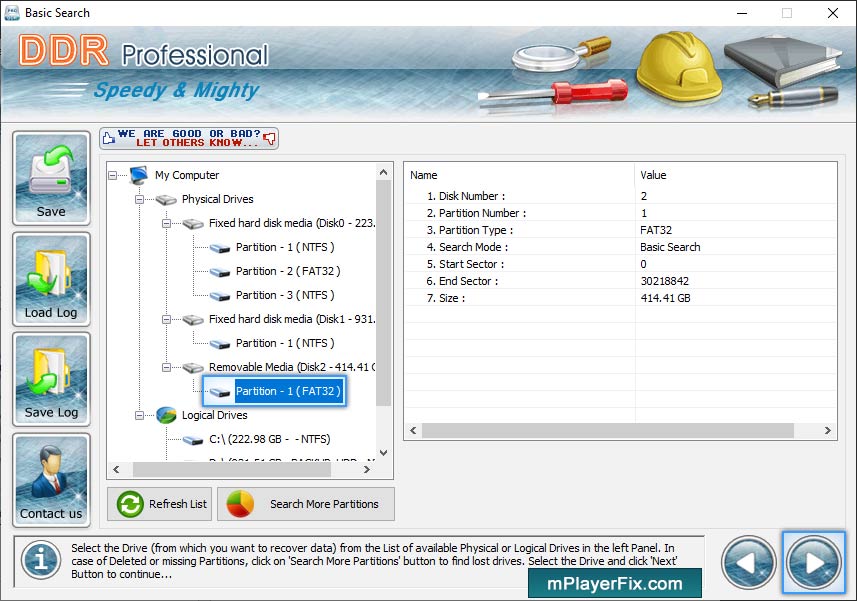Click the Basic Search value cell
The height and width of the screenshot is (601, 857).
(670, 247)
